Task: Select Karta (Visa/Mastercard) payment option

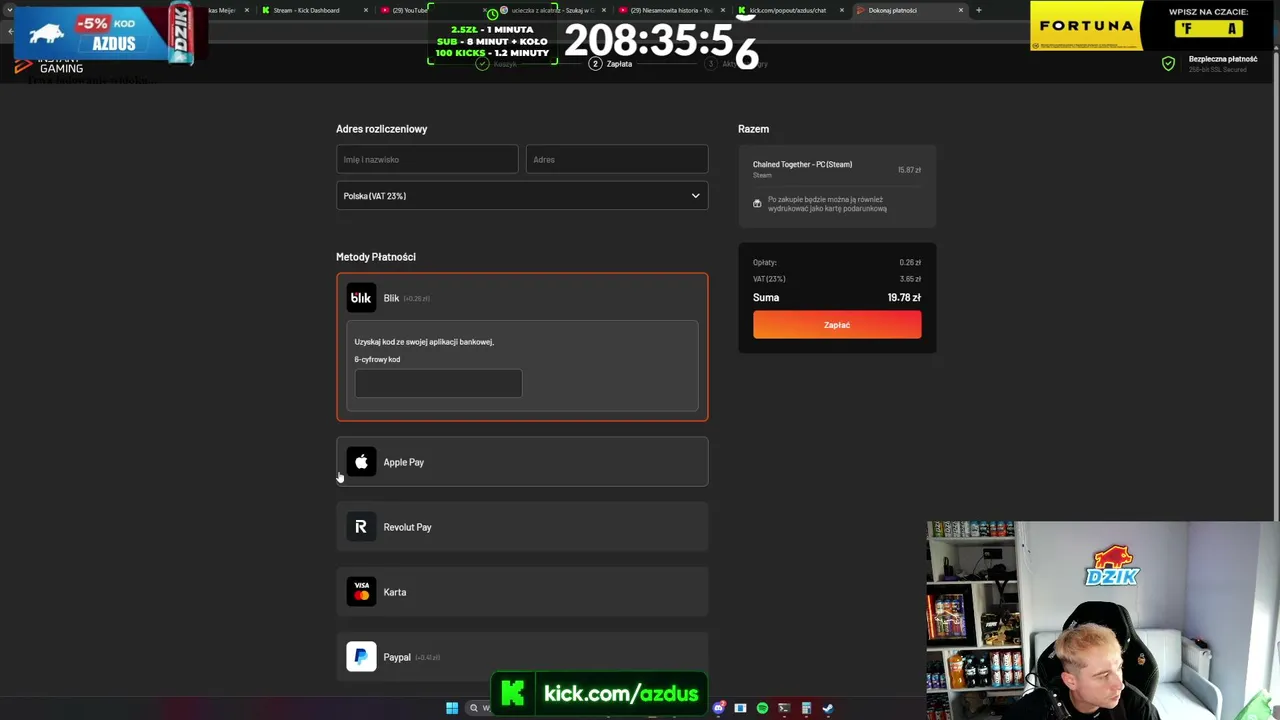Action: [x=522, y=592]
